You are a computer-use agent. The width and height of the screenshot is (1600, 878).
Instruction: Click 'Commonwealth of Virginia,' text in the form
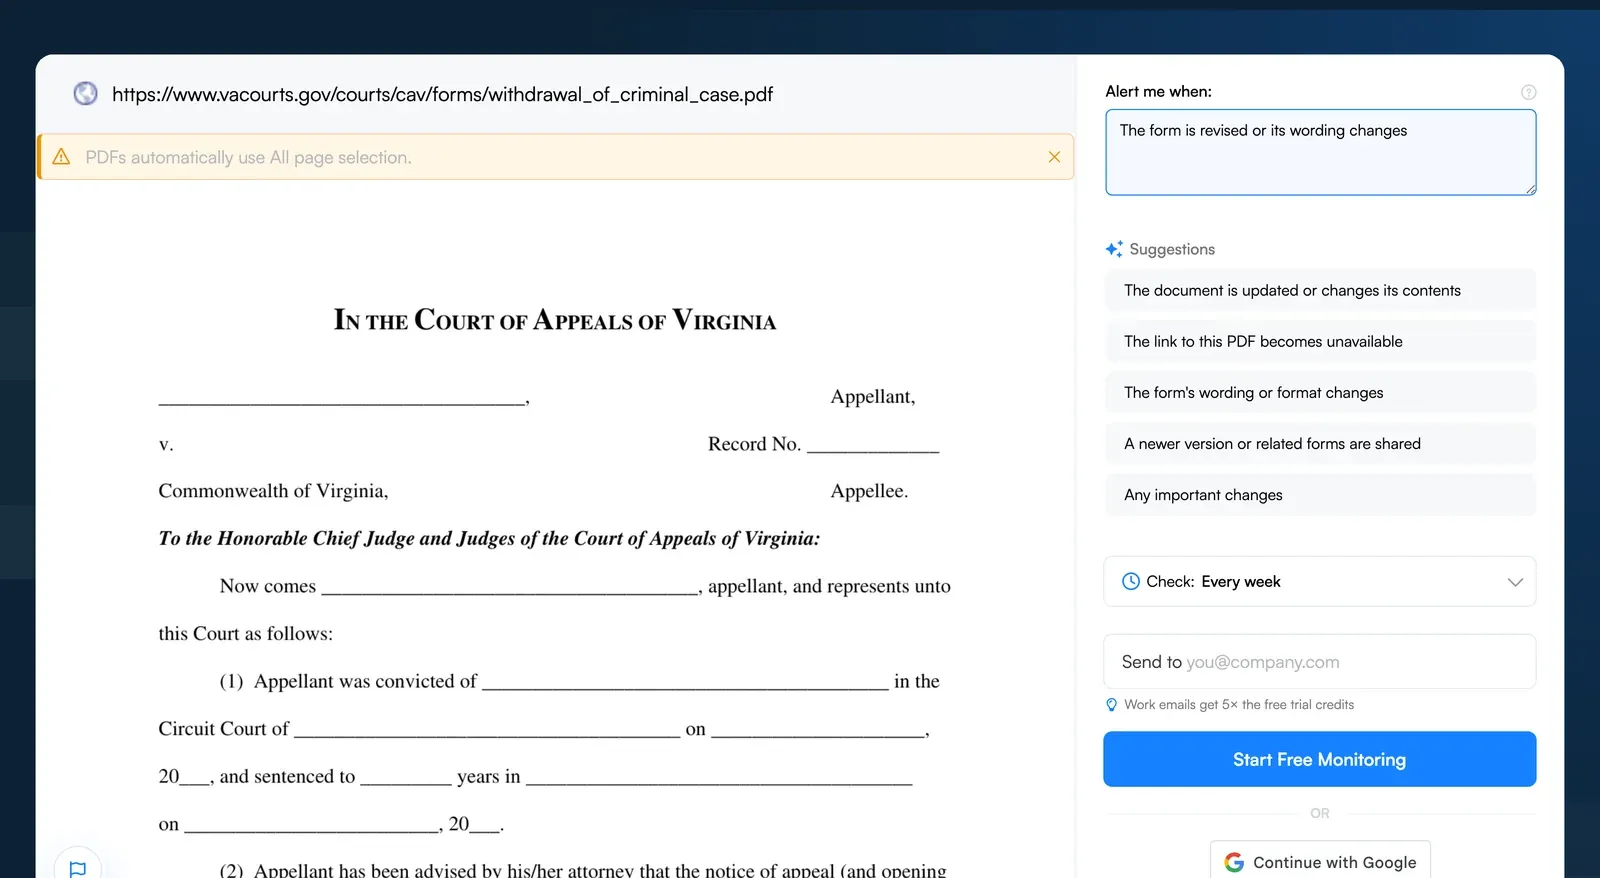tap(273, 491)
